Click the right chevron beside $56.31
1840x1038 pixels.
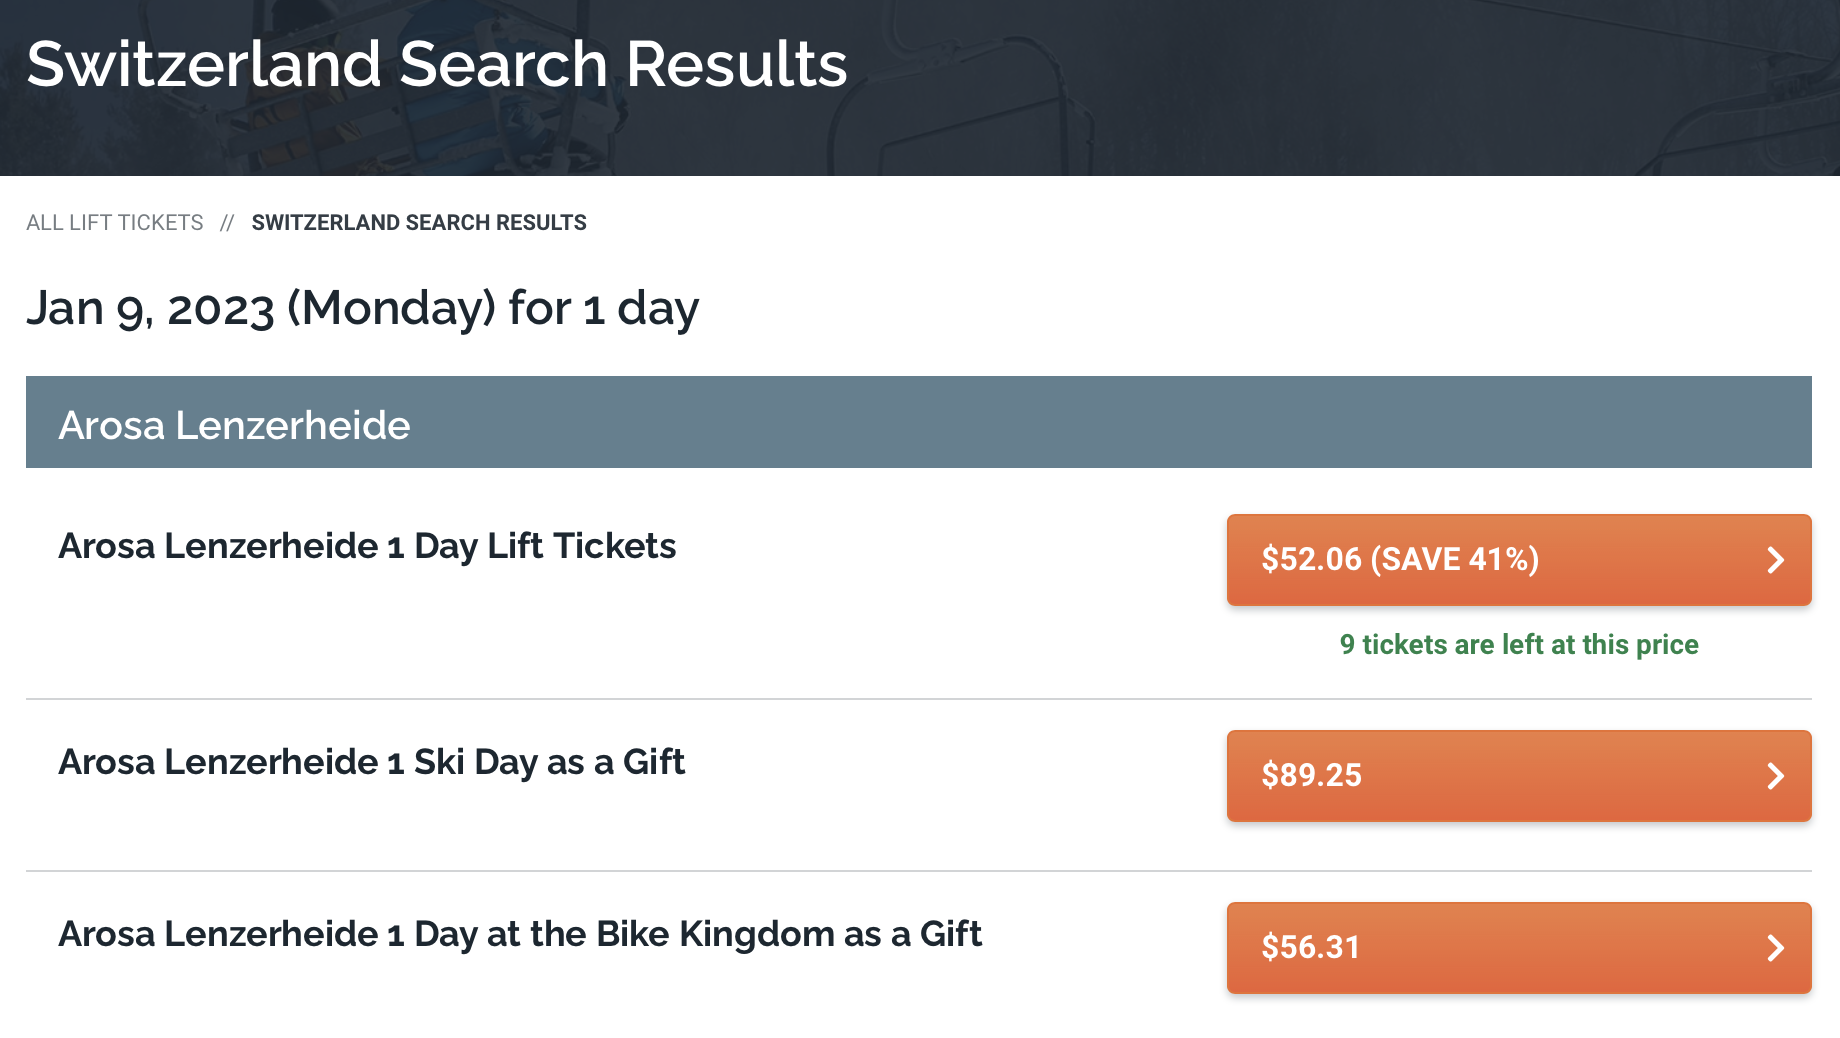[x=1775, y=948]
